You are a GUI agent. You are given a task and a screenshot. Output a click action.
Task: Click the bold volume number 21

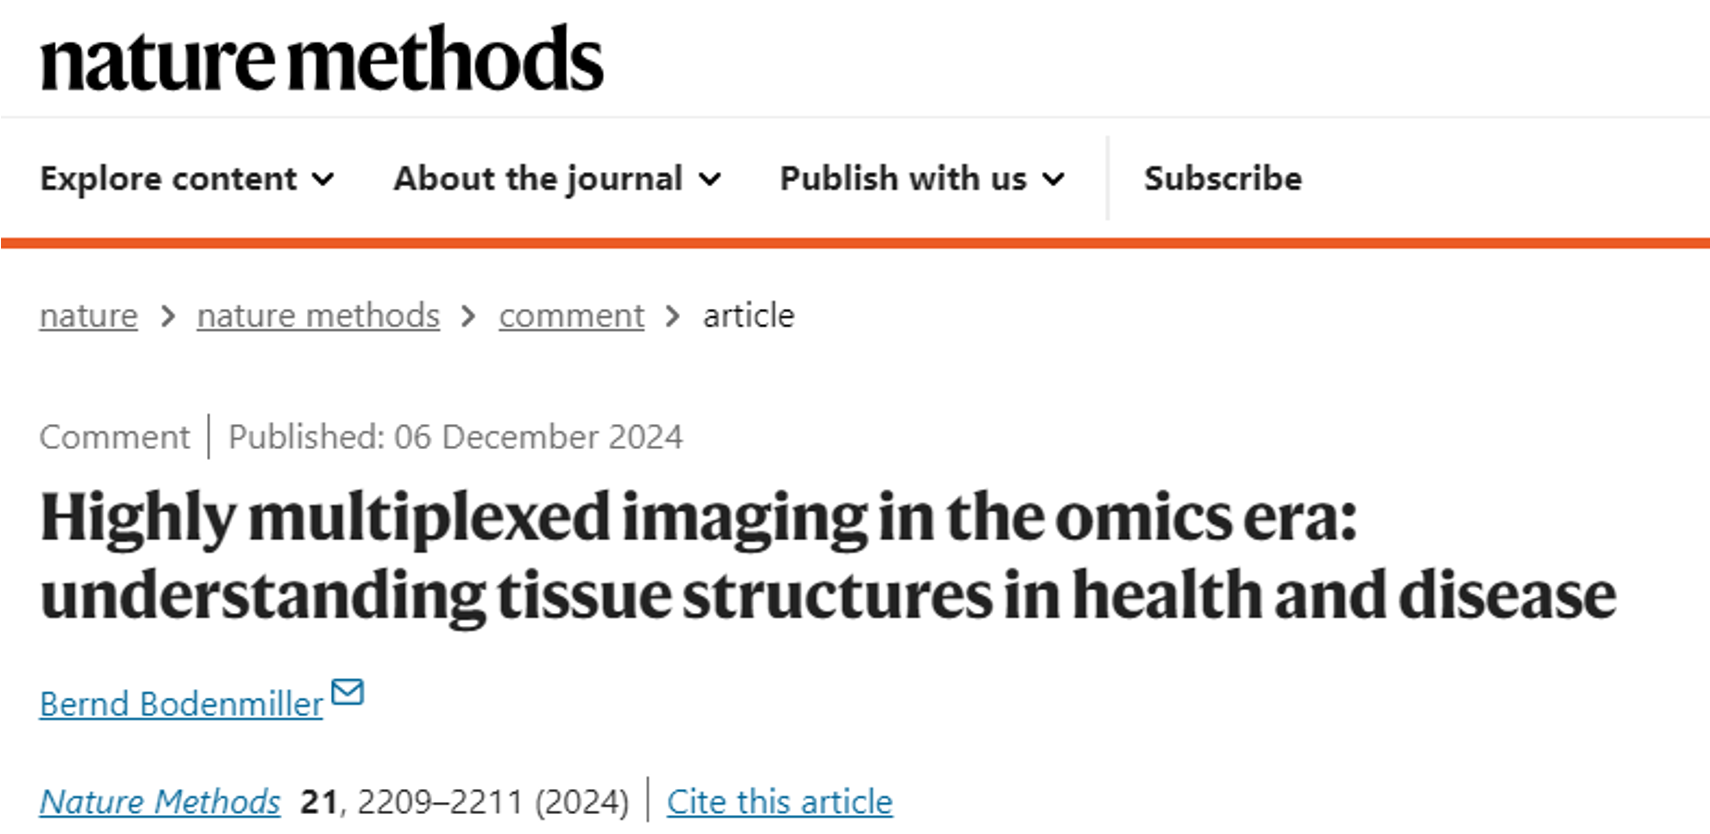319,802
